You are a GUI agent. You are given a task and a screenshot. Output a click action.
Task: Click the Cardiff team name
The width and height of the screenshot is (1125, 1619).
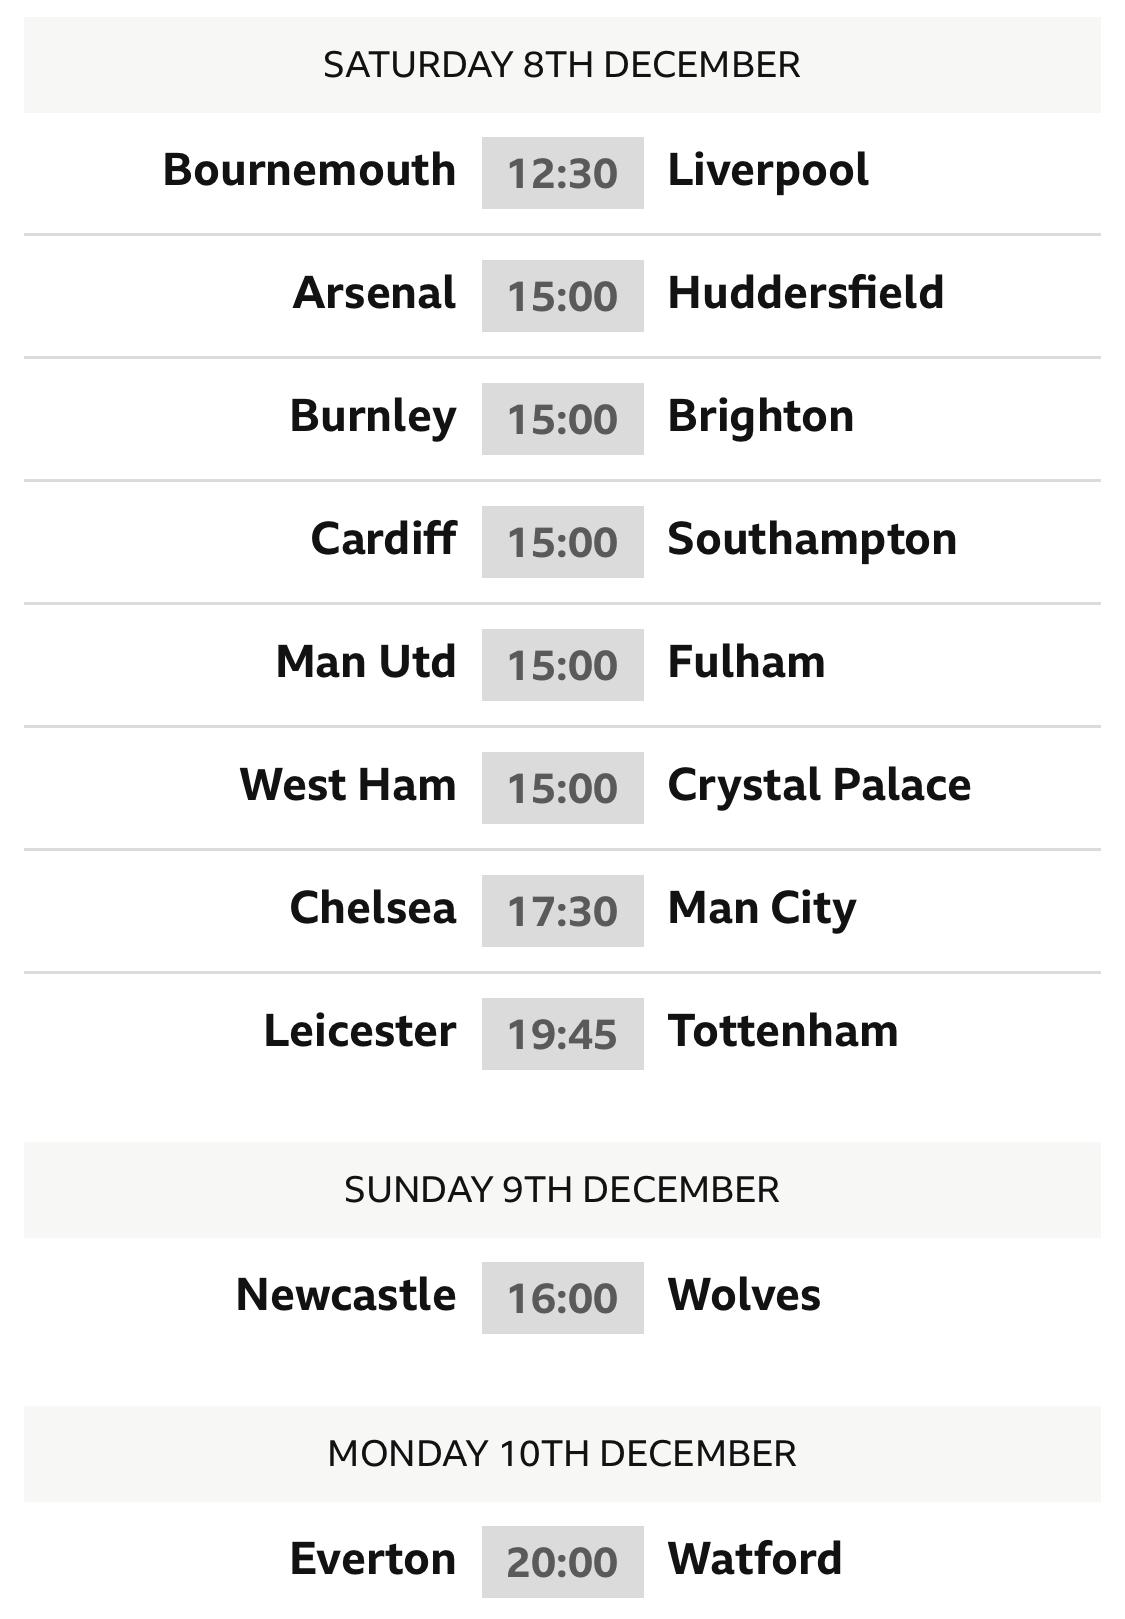pos(383,539)
